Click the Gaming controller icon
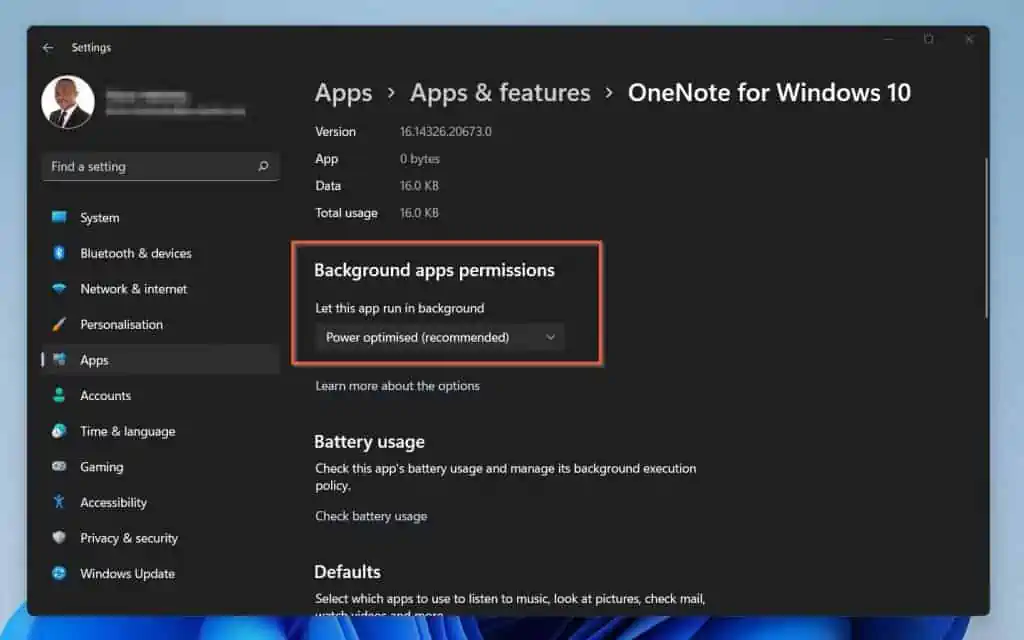This screenshot has height=640, width=1024. (x=59, y=466)
